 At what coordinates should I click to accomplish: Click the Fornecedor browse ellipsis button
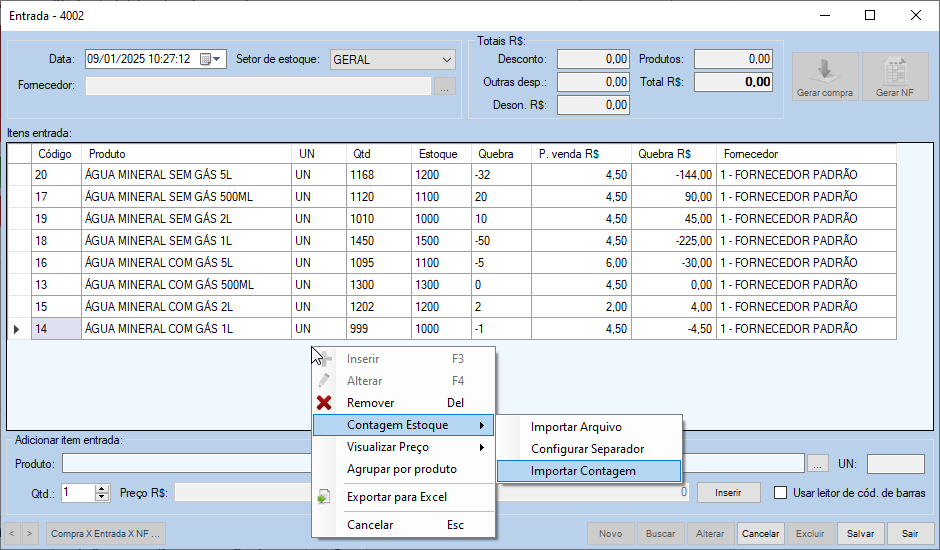pos(445,86)
